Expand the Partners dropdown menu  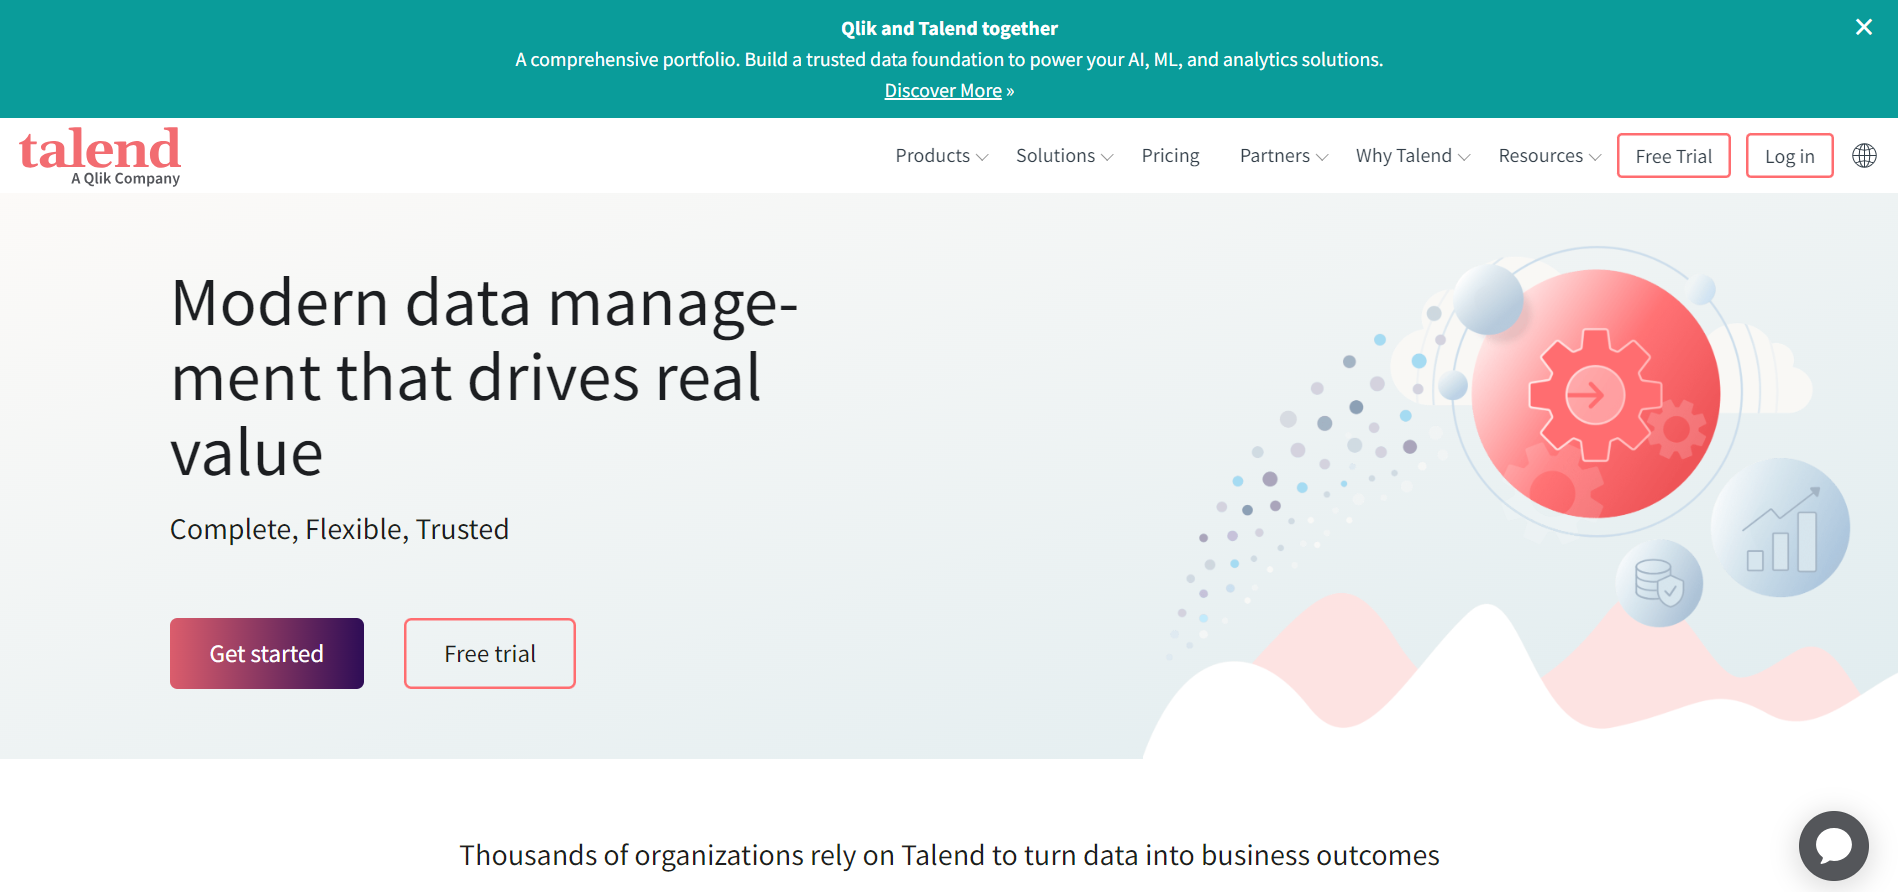pyautogui.click(x=1284, y=156)
